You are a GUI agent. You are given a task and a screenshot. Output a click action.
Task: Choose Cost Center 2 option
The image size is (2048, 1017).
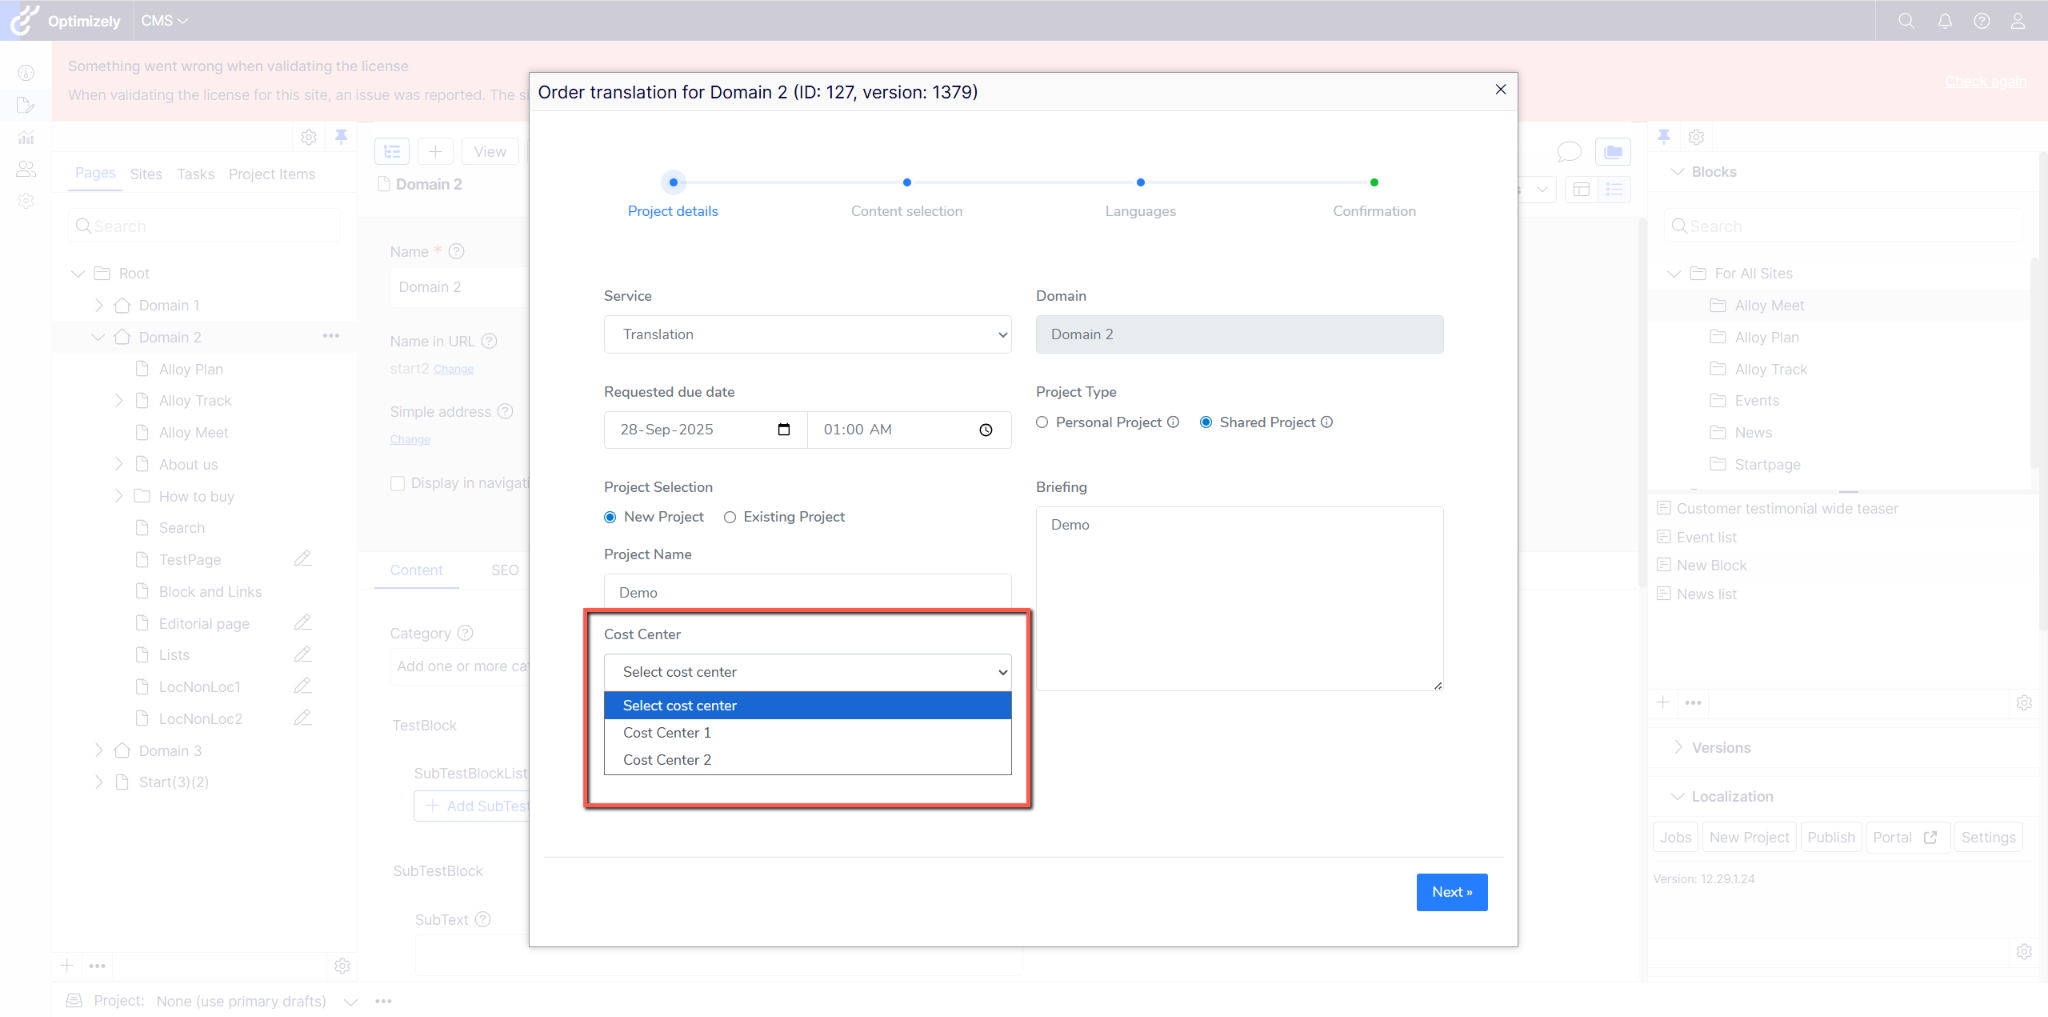click(808, 760)
